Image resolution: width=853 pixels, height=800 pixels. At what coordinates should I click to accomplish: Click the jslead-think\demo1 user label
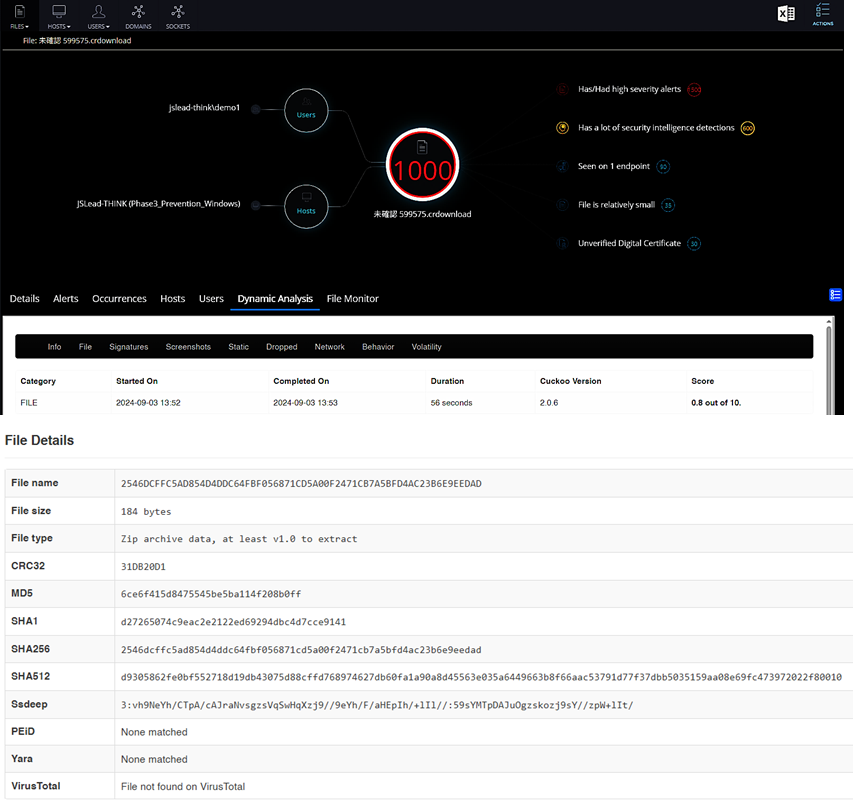tap(204, 108)
